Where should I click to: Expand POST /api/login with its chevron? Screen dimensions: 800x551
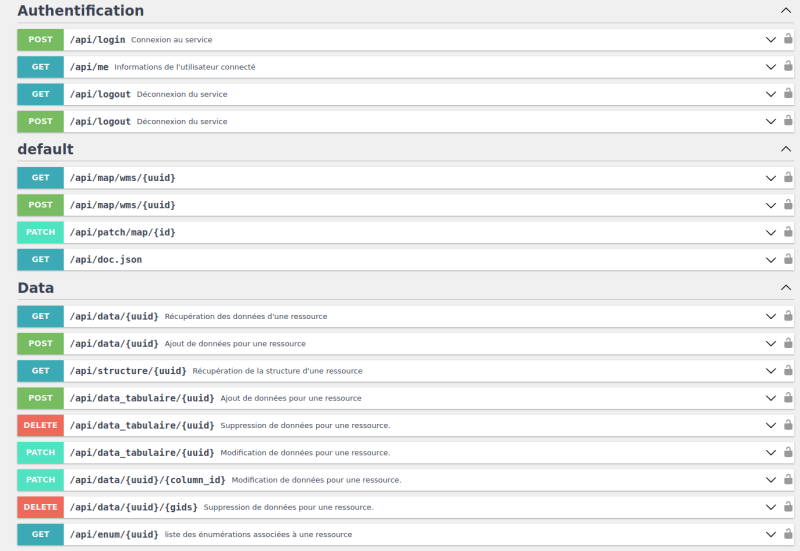click(x=771, y=40)
